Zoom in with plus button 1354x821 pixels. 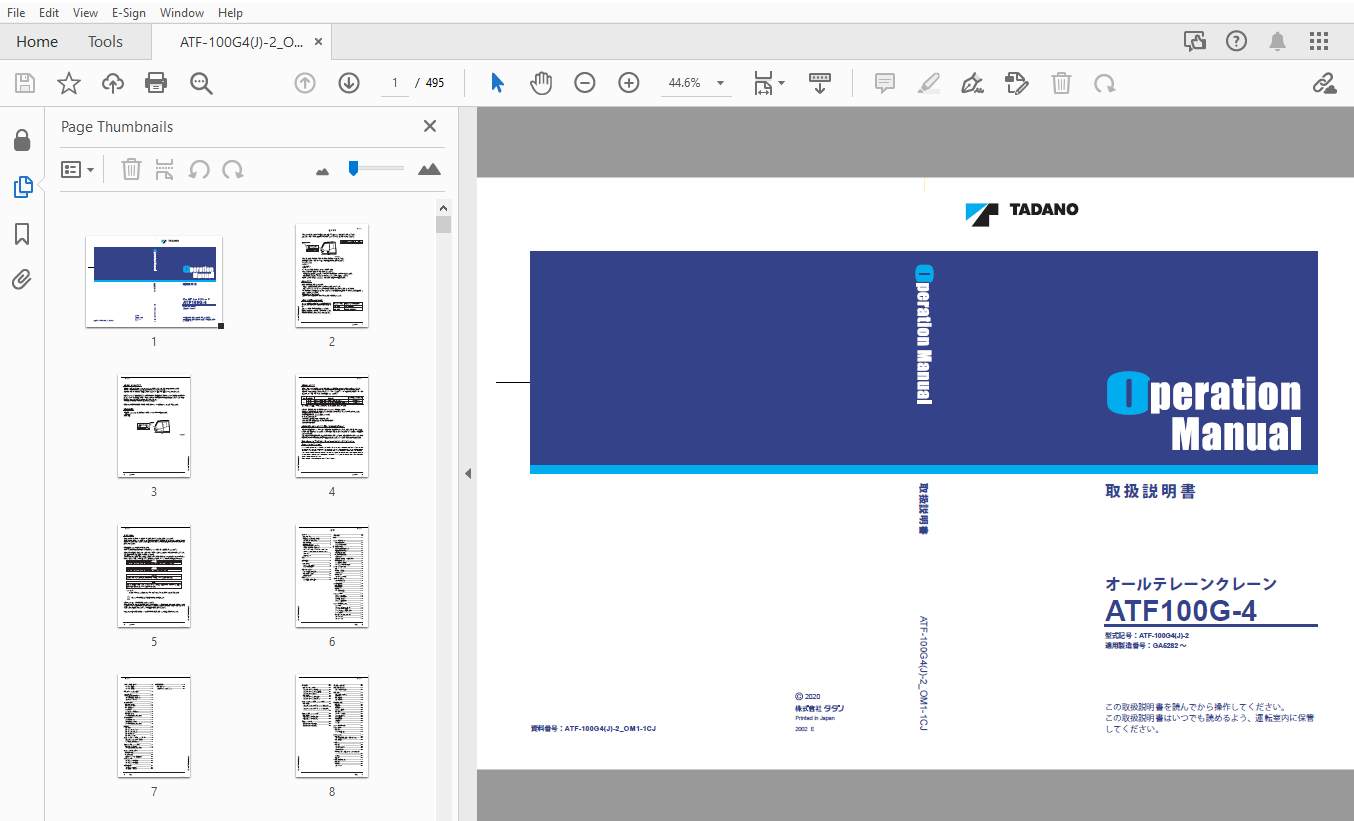point(629,83)
